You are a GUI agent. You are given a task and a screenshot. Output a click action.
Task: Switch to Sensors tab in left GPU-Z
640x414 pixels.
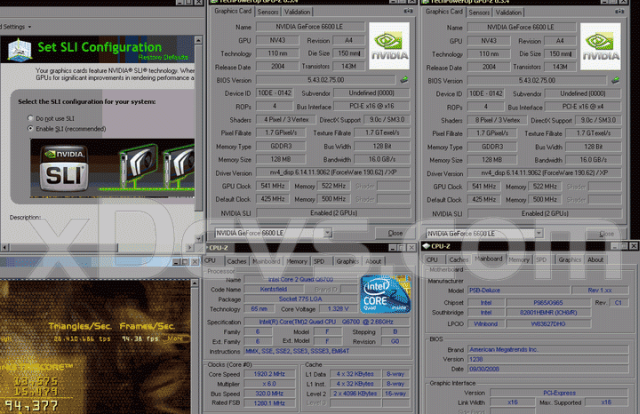tap(268, 12)
